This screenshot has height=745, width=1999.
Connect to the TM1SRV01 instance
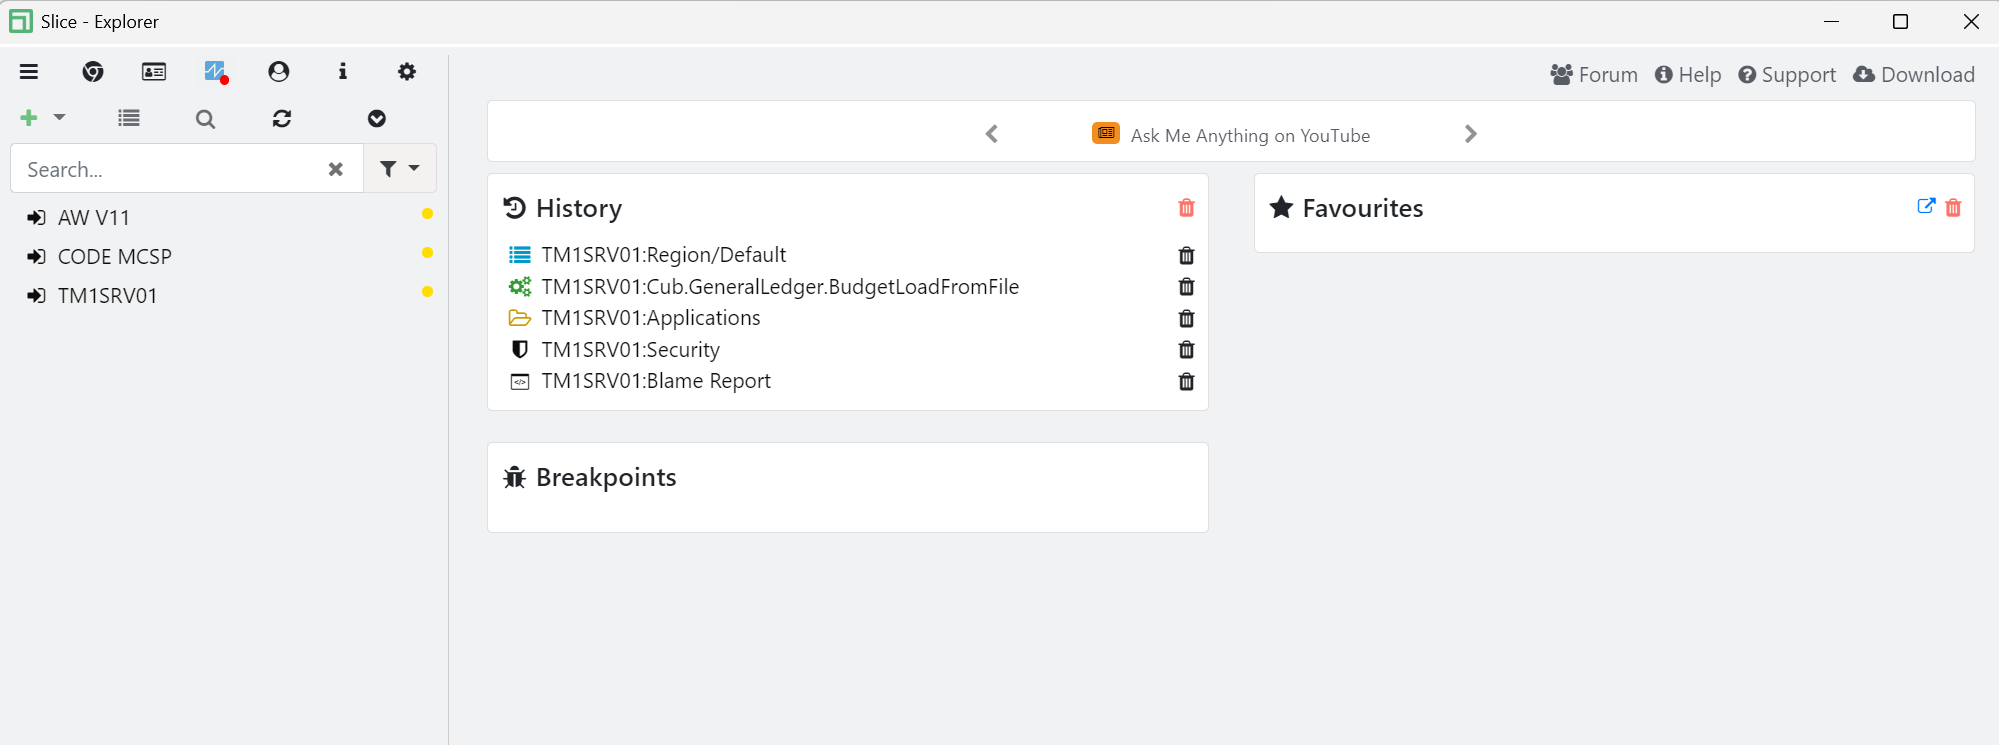108,295
